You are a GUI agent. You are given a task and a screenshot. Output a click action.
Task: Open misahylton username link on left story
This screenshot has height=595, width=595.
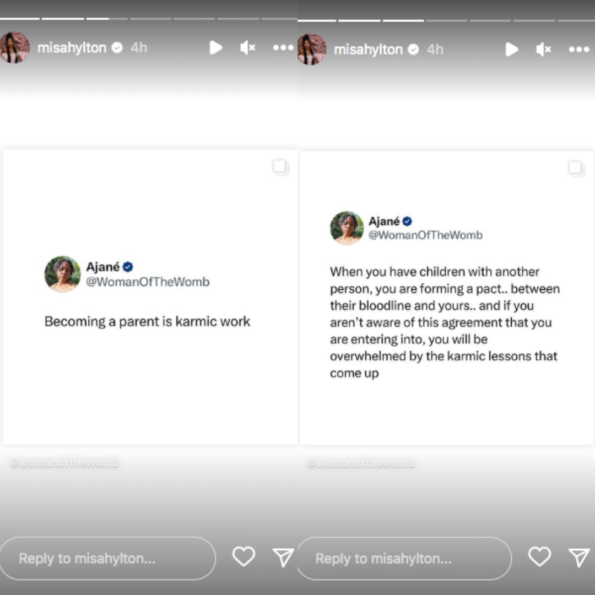pos(72,48)
